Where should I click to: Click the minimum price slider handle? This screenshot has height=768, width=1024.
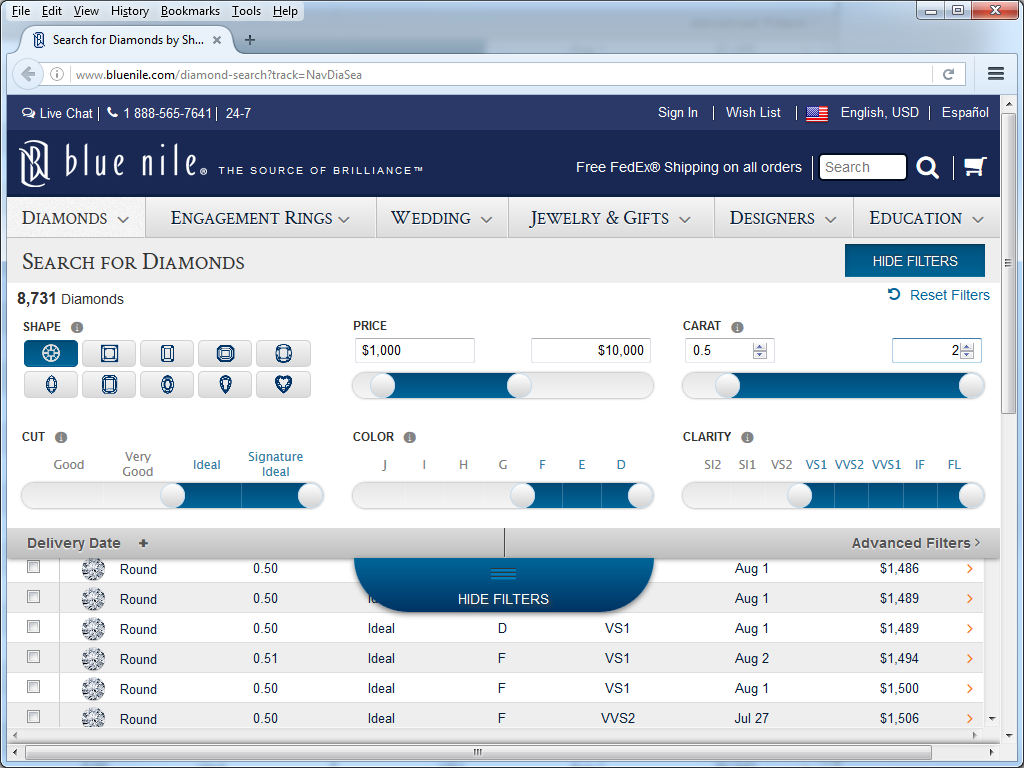pyautogui.click(x=383, y=385)
